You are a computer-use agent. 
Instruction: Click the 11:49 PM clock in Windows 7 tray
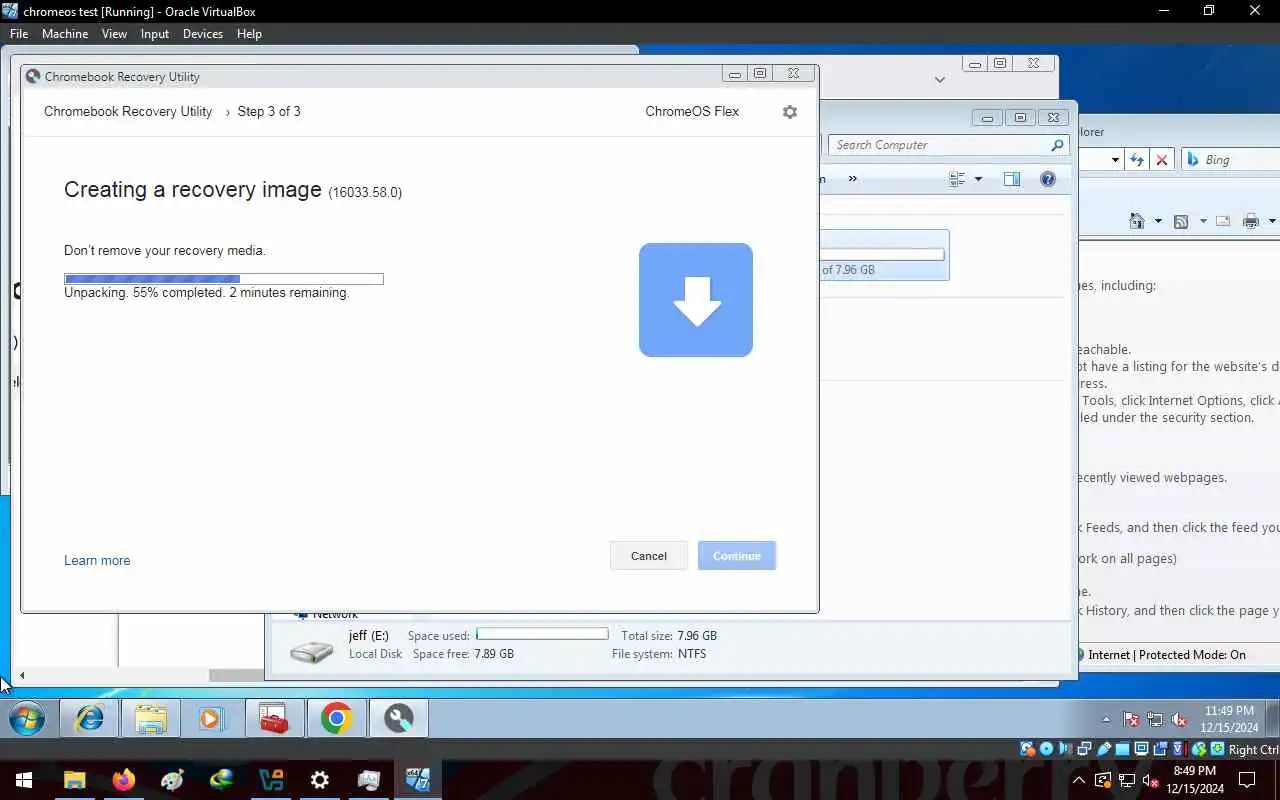click(x=1229, y=711)
